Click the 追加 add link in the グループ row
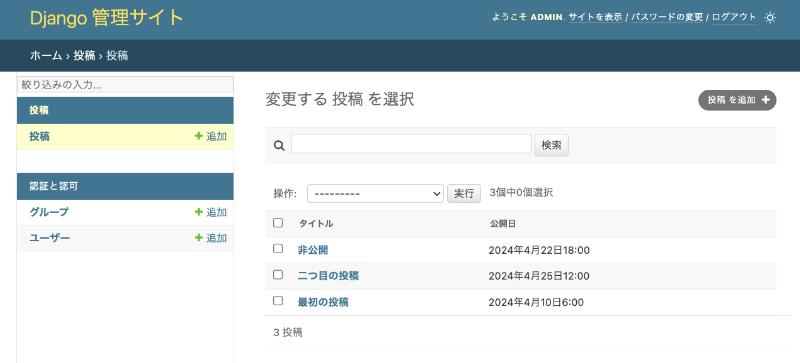 click(211, 212)
